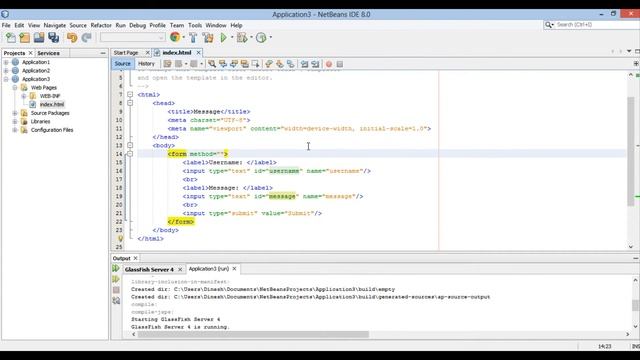Image resolution: width=640 pixels, height=360 pixels.
Task: Click the New Project toolbar icon
Action: coord(24,38)
